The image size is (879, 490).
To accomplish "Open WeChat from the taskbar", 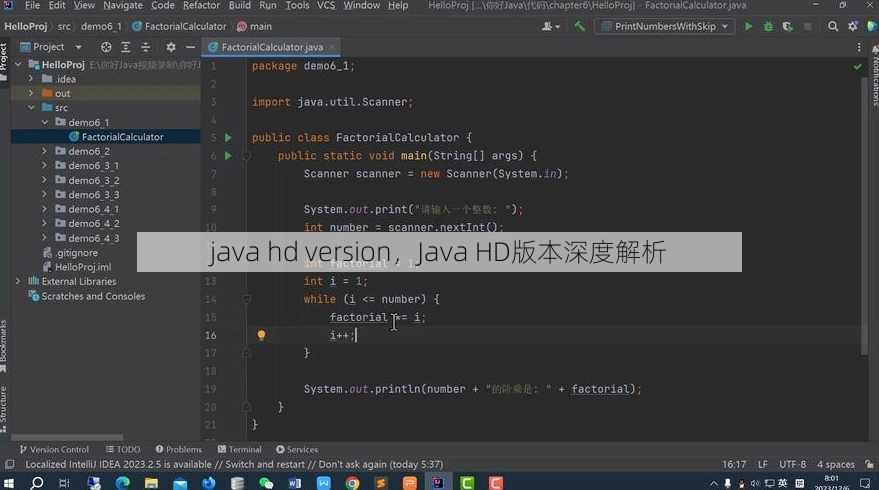I will [x=266, y=483].
